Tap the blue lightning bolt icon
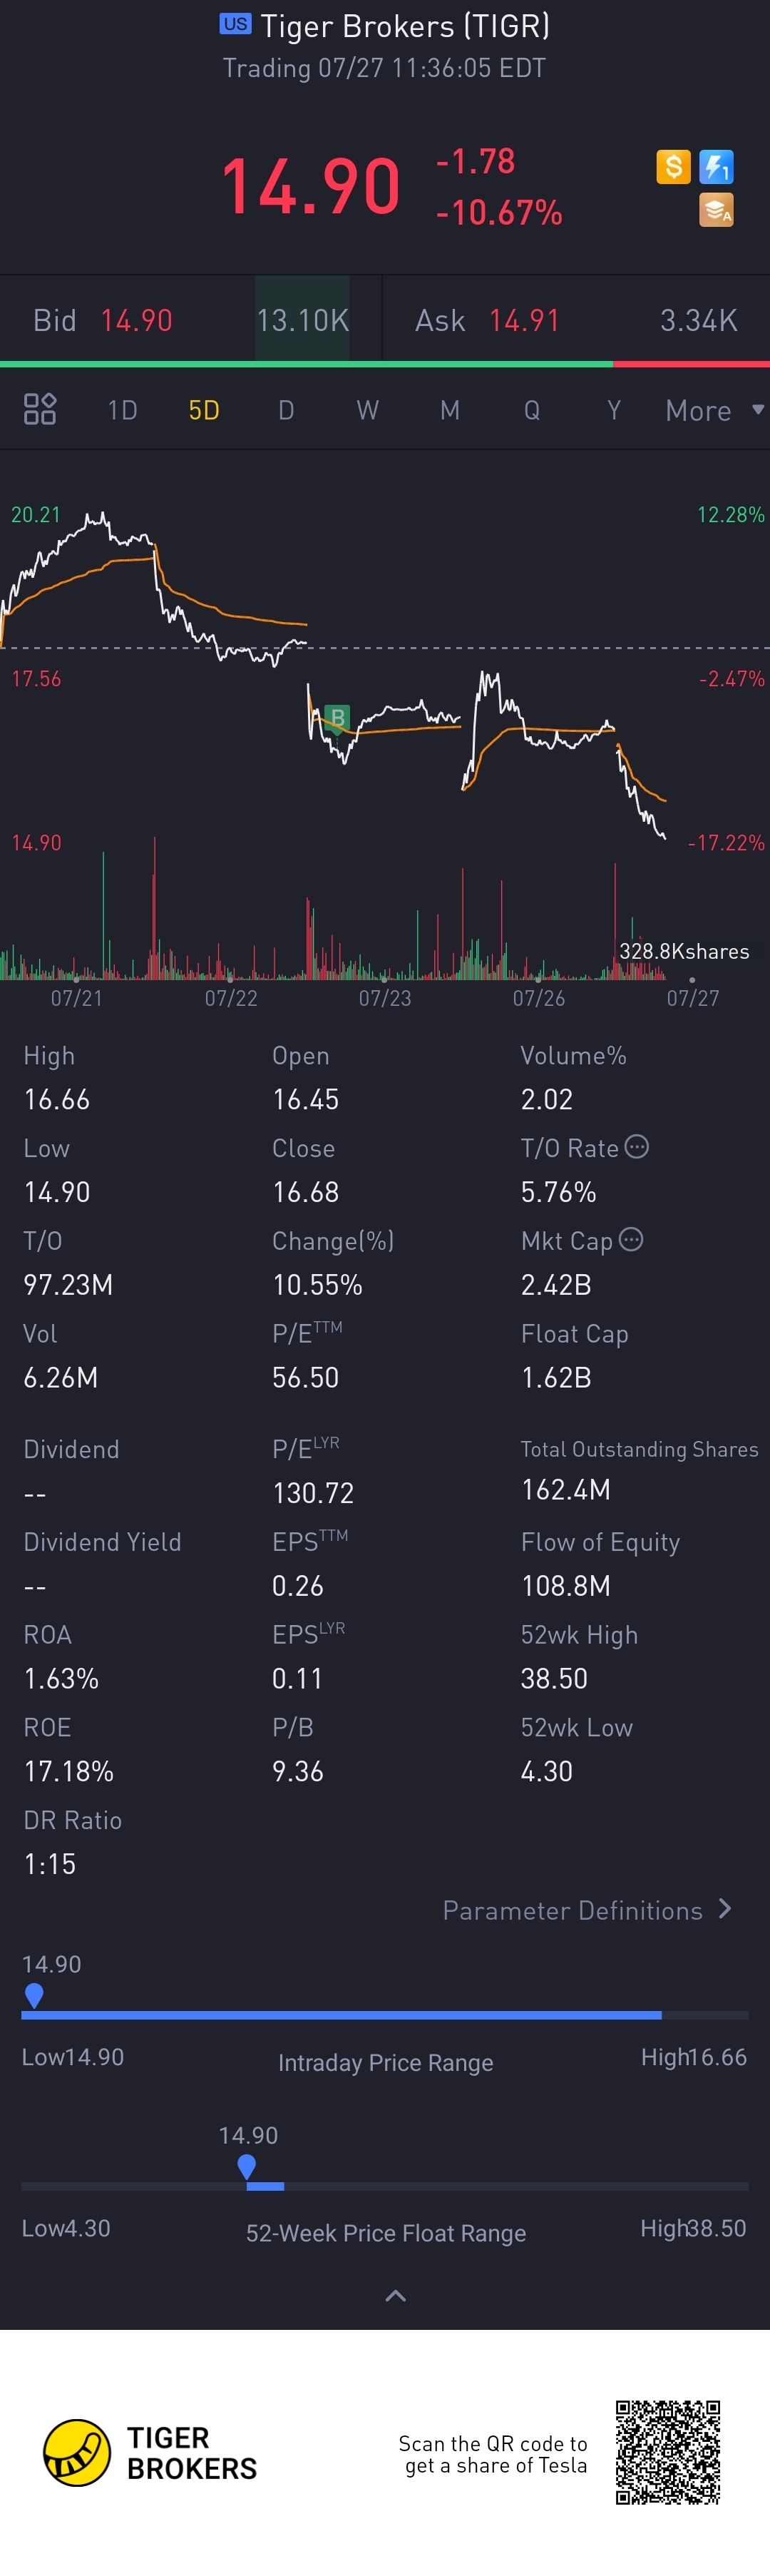This screenshot has height=2576, width=770. (716, 166)
